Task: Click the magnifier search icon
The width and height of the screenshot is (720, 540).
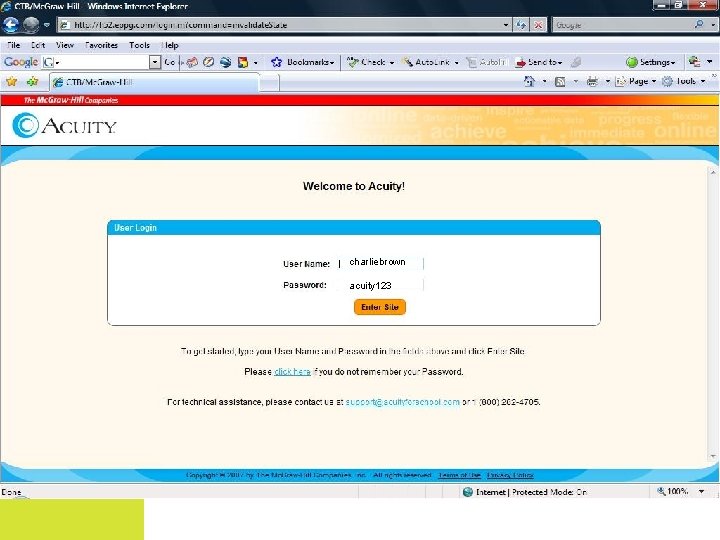Action: coord(699,24)
